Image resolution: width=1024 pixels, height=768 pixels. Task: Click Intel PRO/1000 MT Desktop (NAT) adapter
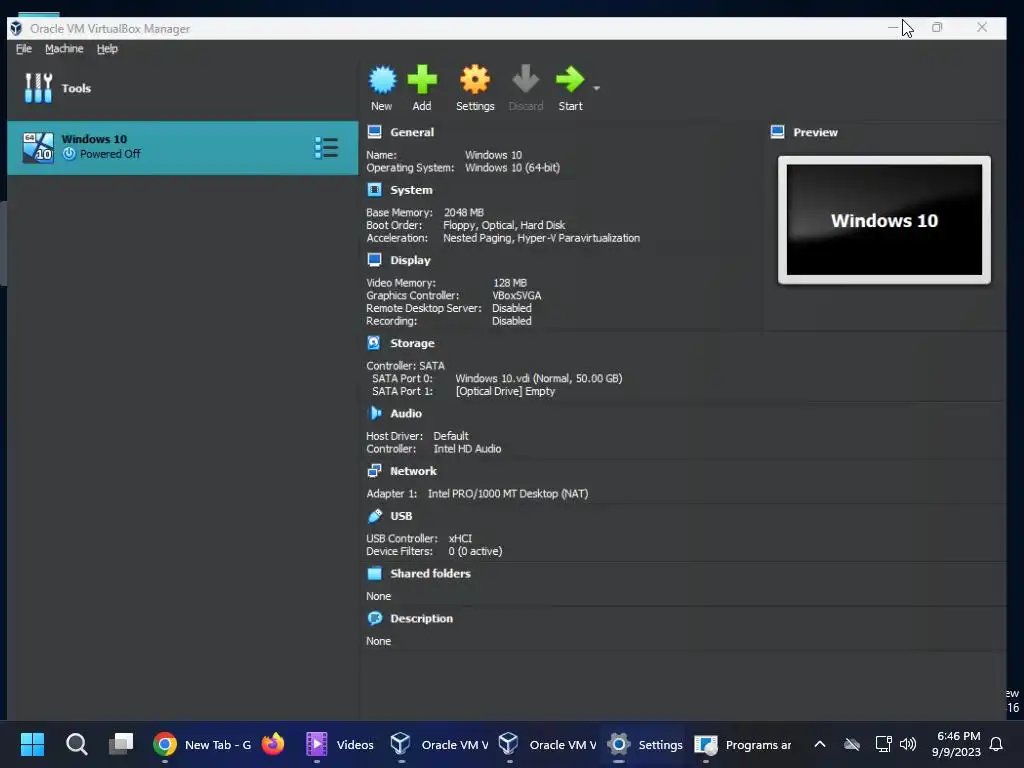[507, 494]
